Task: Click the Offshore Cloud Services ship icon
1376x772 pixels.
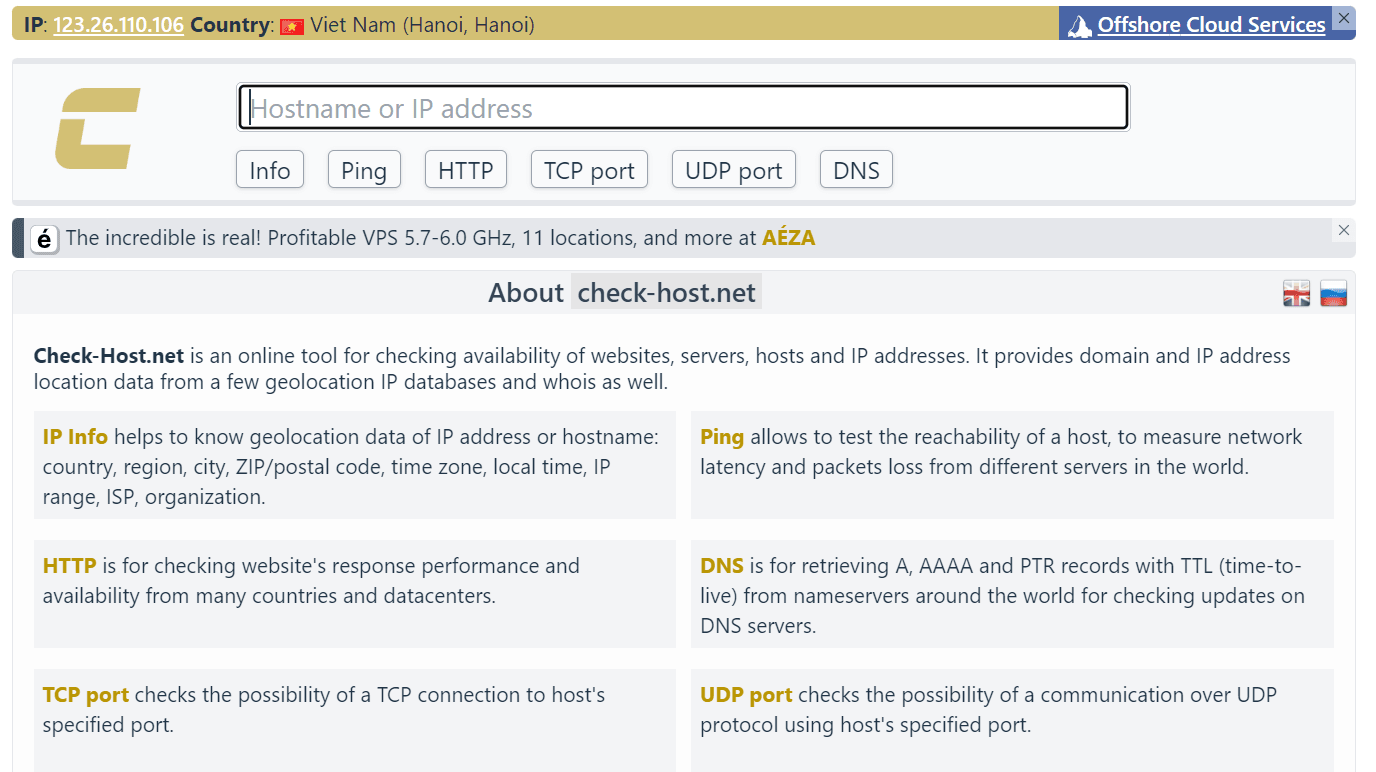Action: 1080,26
